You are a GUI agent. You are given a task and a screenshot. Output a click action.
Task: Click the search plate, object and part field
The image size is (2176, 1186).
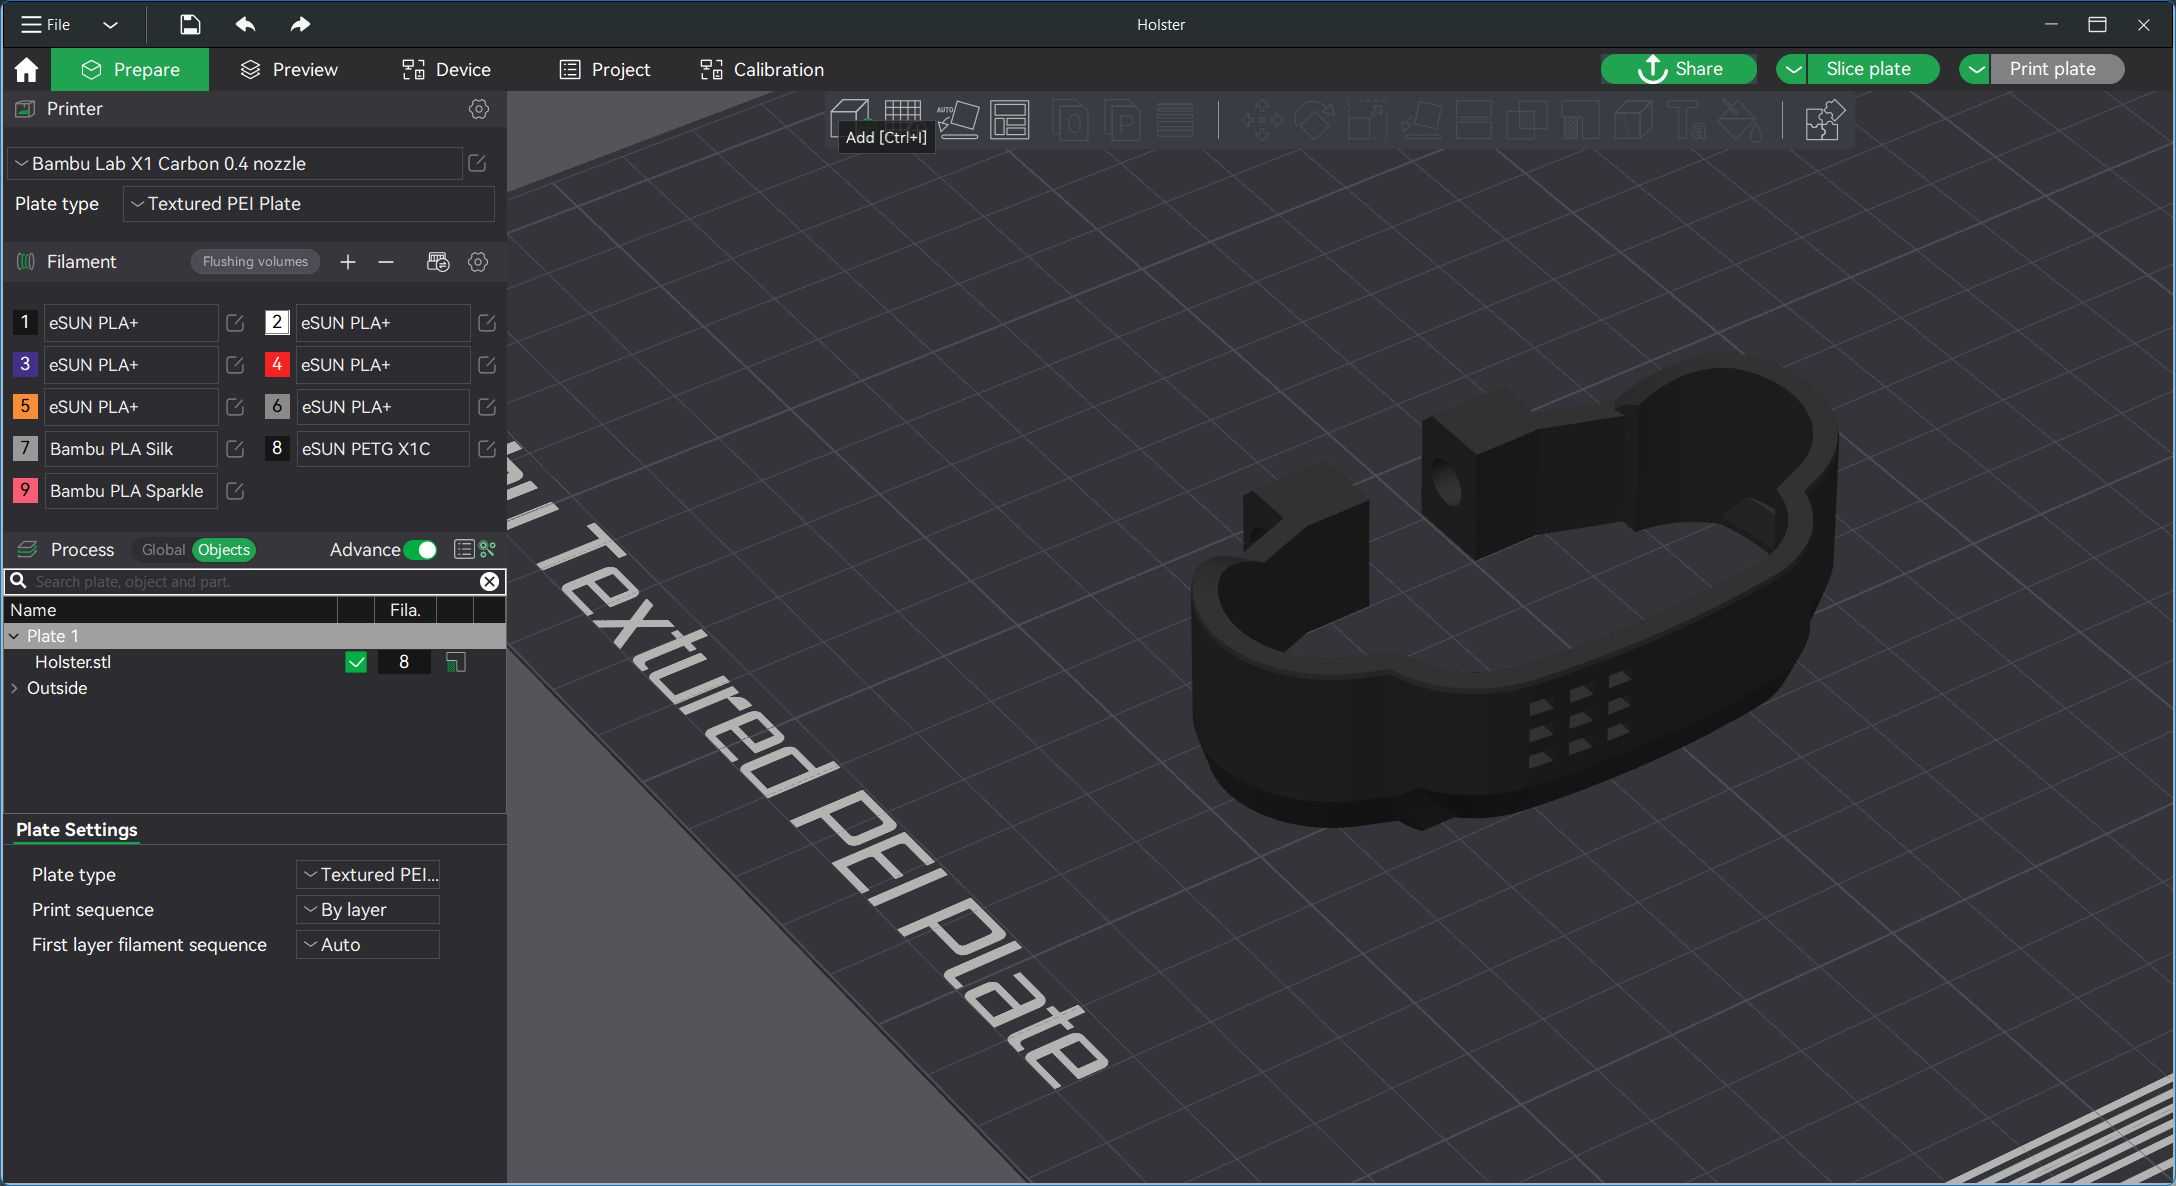pyautogui.click(x=254, y=582)
